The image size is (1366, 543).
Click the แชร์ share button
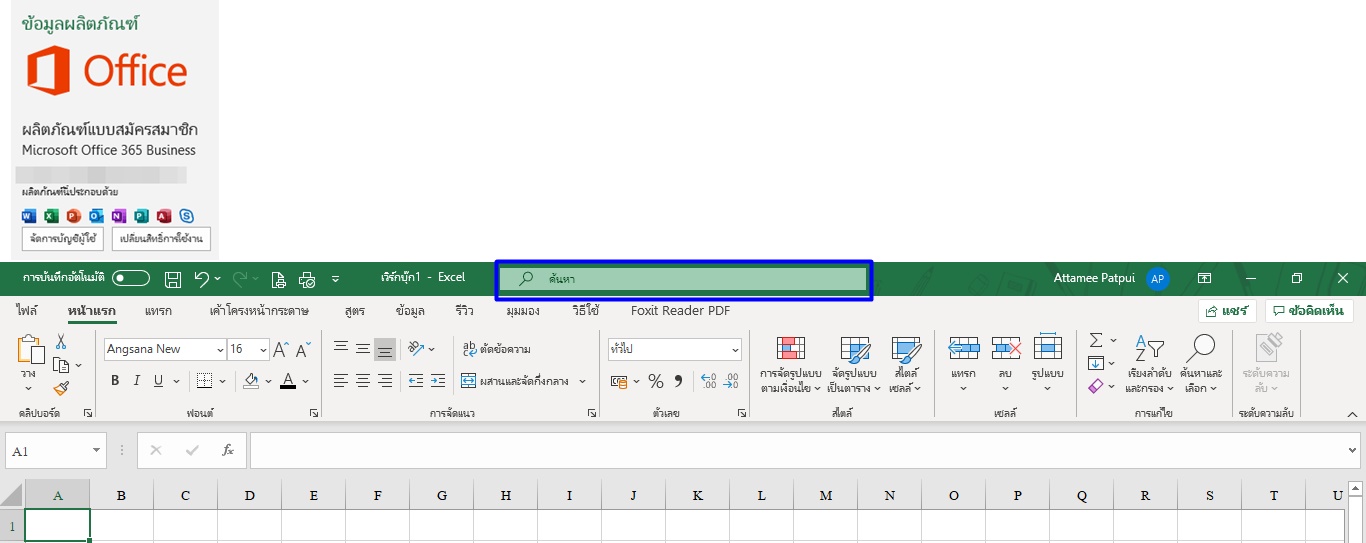[x=1227, y=311]
